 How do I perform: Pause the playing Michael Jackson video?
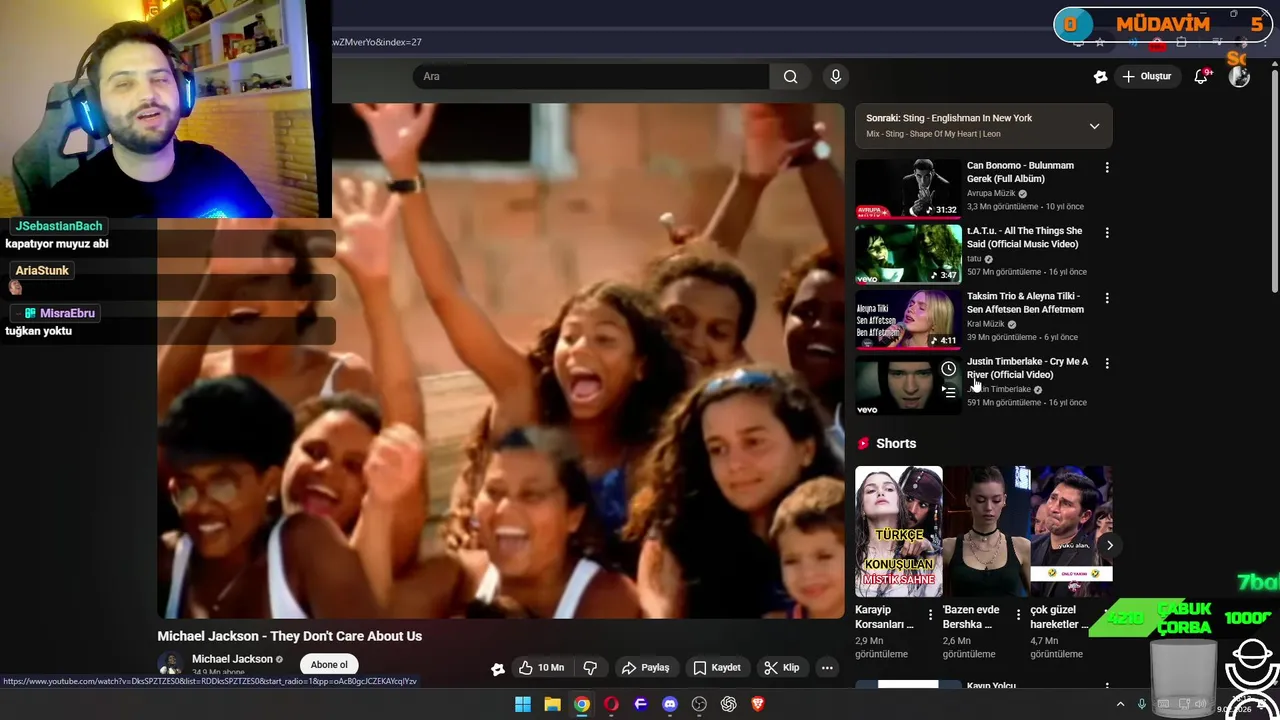(x=500, y=361)
